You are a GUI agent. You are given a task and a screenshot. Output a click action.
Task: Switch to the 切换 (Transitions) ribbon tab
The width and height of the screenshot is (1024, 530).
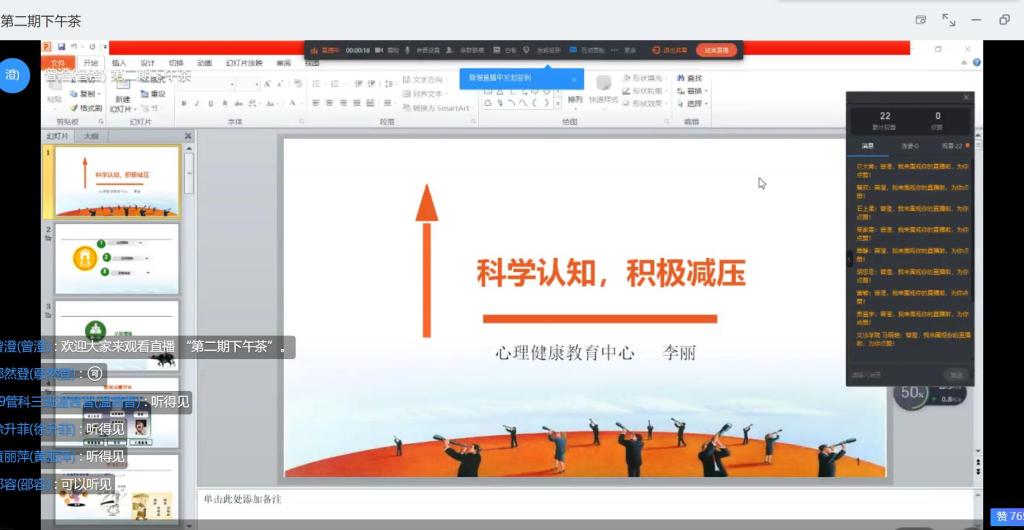[x=176, y=63]
